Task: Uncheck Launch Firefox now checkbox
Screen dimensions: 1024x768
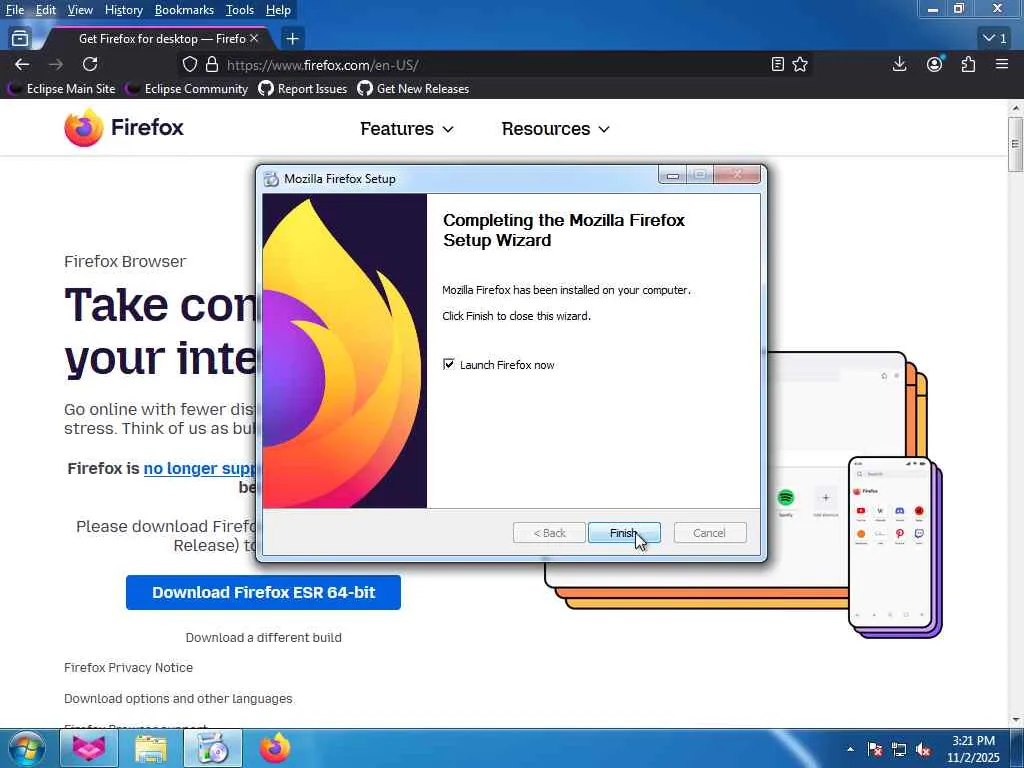Action: coord(449,364)
